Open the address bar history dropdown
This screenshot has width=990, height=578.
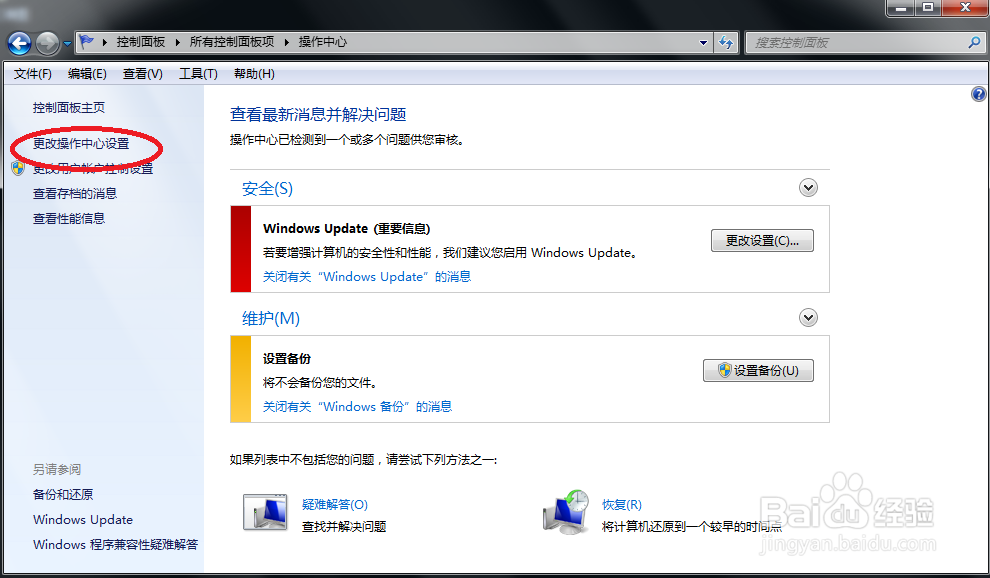point(703,43)
